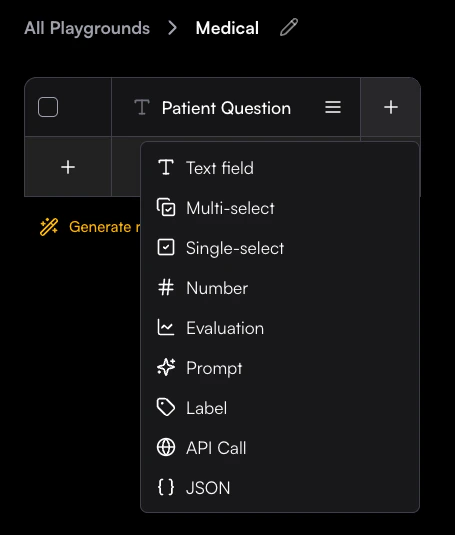
Task: Pick the Multi-select option label
Action: [x=231, y=208]
